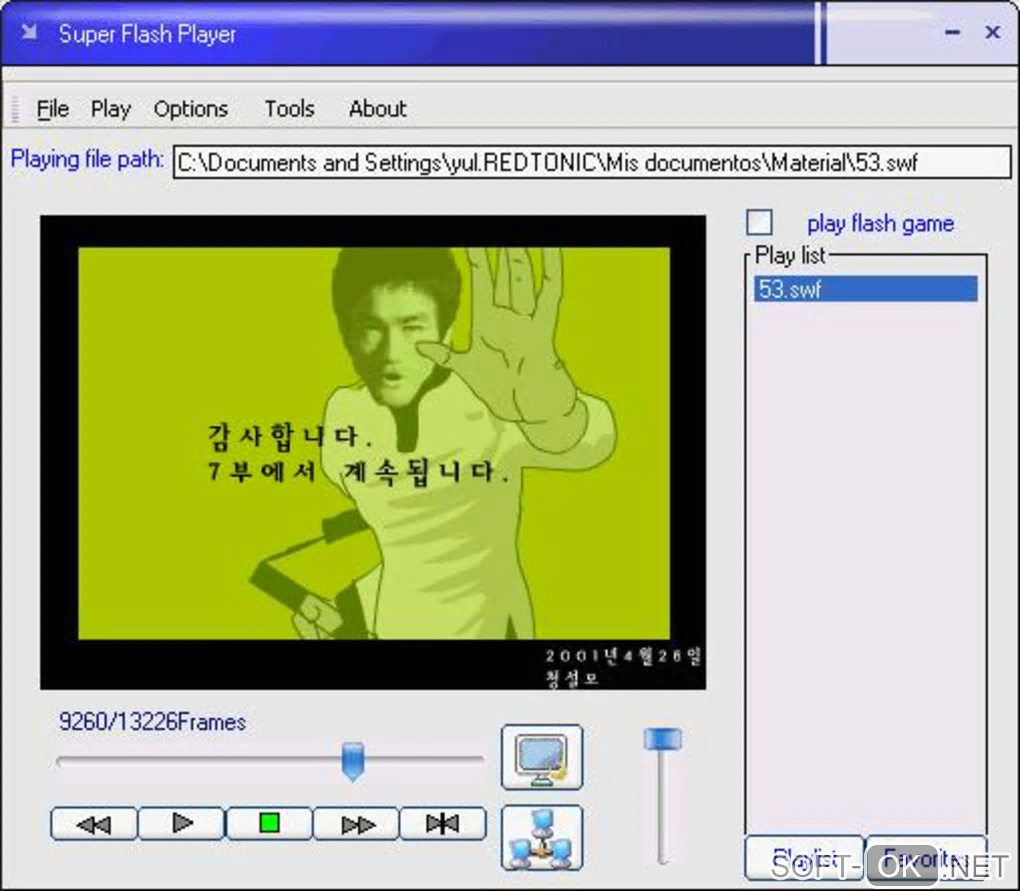Image resolution: width=1020 pixels, height=891 pixels.
Task: Click the 9260/13226Frames counter text
Action: [152, 722]
